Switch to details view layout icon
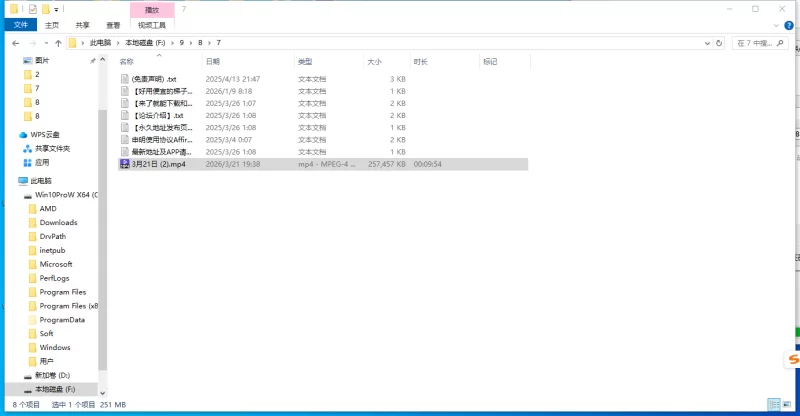 point(773,404)
